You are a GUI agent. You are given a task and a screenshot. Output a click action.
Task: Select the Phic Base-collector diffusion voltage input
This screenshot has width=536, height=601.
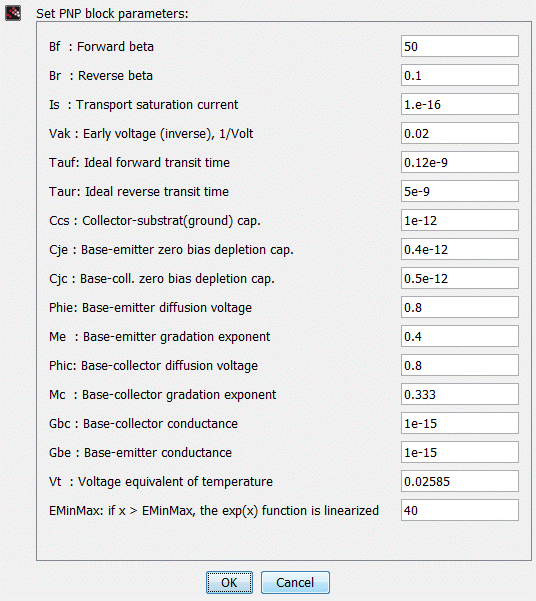tap(460, 365)
